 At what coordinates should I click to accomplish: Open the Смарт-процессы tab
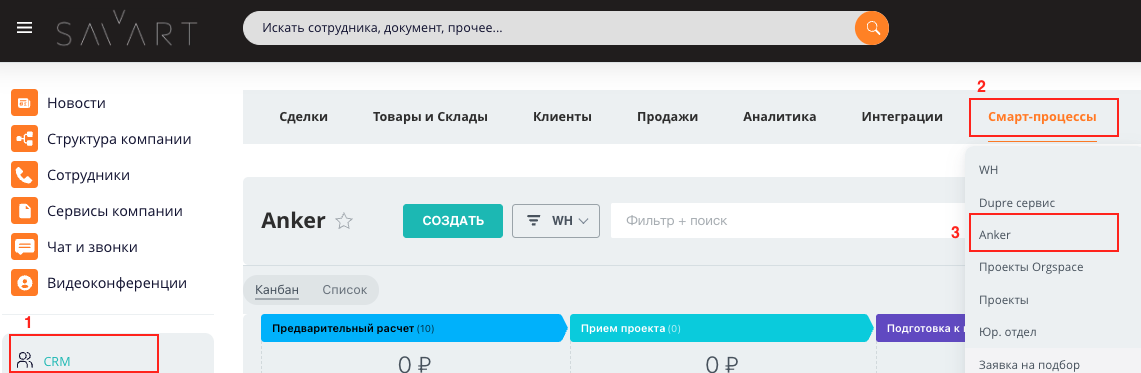[x=1042, y=117]
